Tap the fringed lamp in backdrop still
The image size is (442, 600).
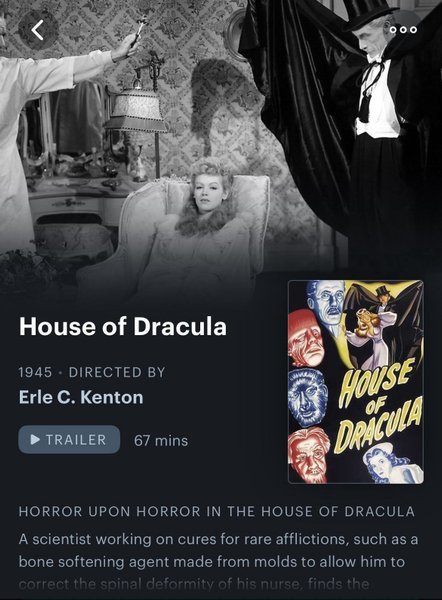click(x=136, y=109)
